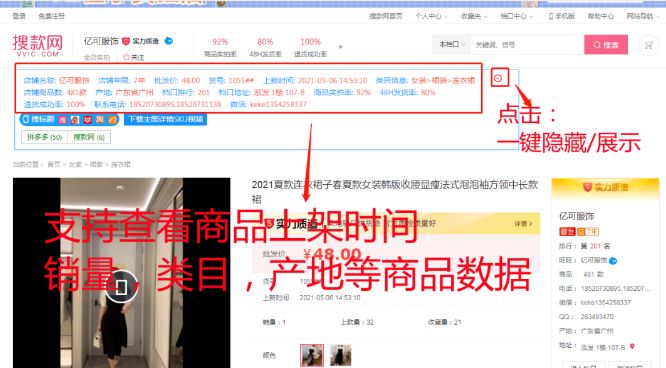Click the 亿可服饰 shop name in header
Image resolution: width=666 pixels, height=368 pixels.
click(x=101, y=41)
